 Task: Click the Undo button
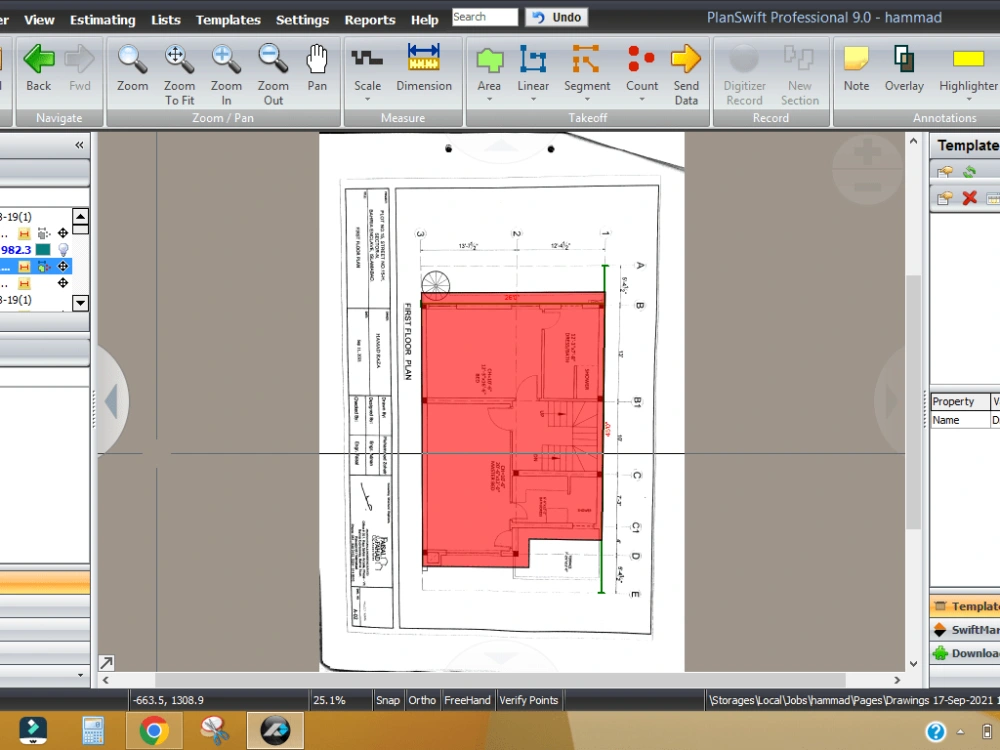[556, 16]
